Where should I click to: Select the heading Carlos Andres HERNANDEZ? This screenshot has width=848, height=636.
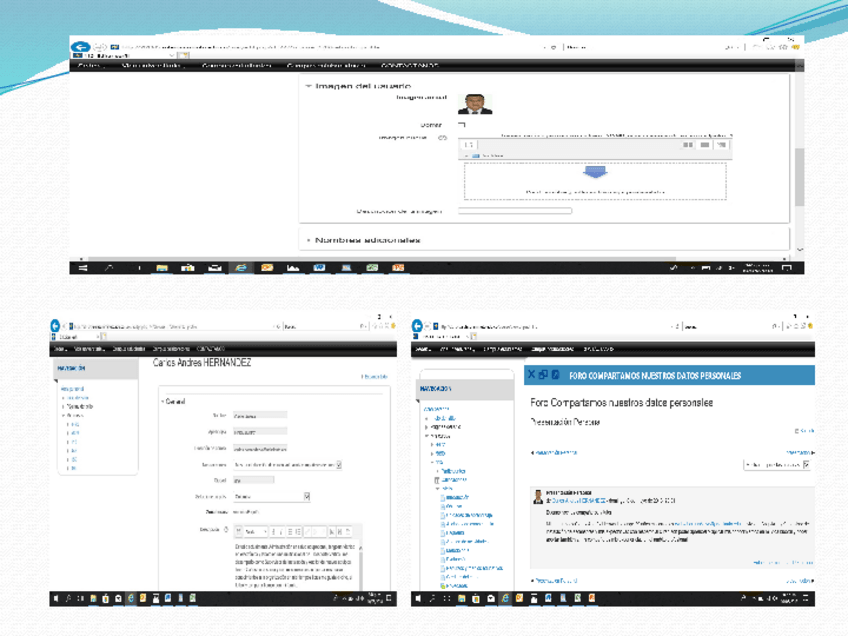202,363
